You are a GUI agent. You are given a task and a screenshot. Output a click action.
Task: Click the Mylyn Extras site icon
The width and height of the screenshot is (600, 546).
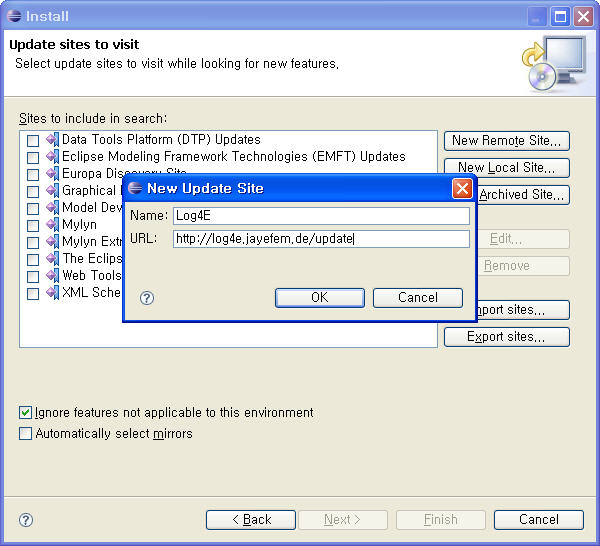coord(52,241)
